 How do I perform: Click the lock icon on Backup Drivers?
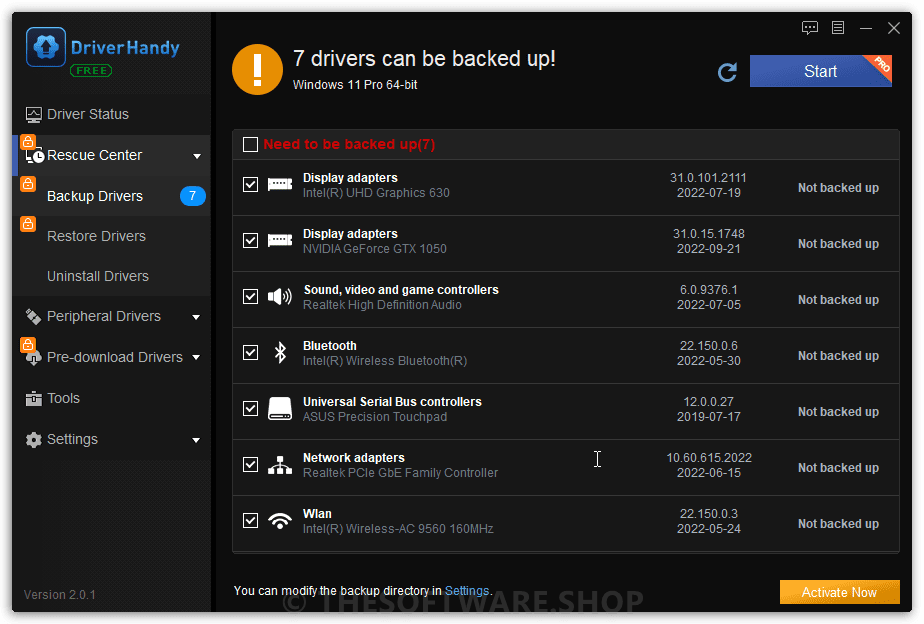[x=28, y=184]
